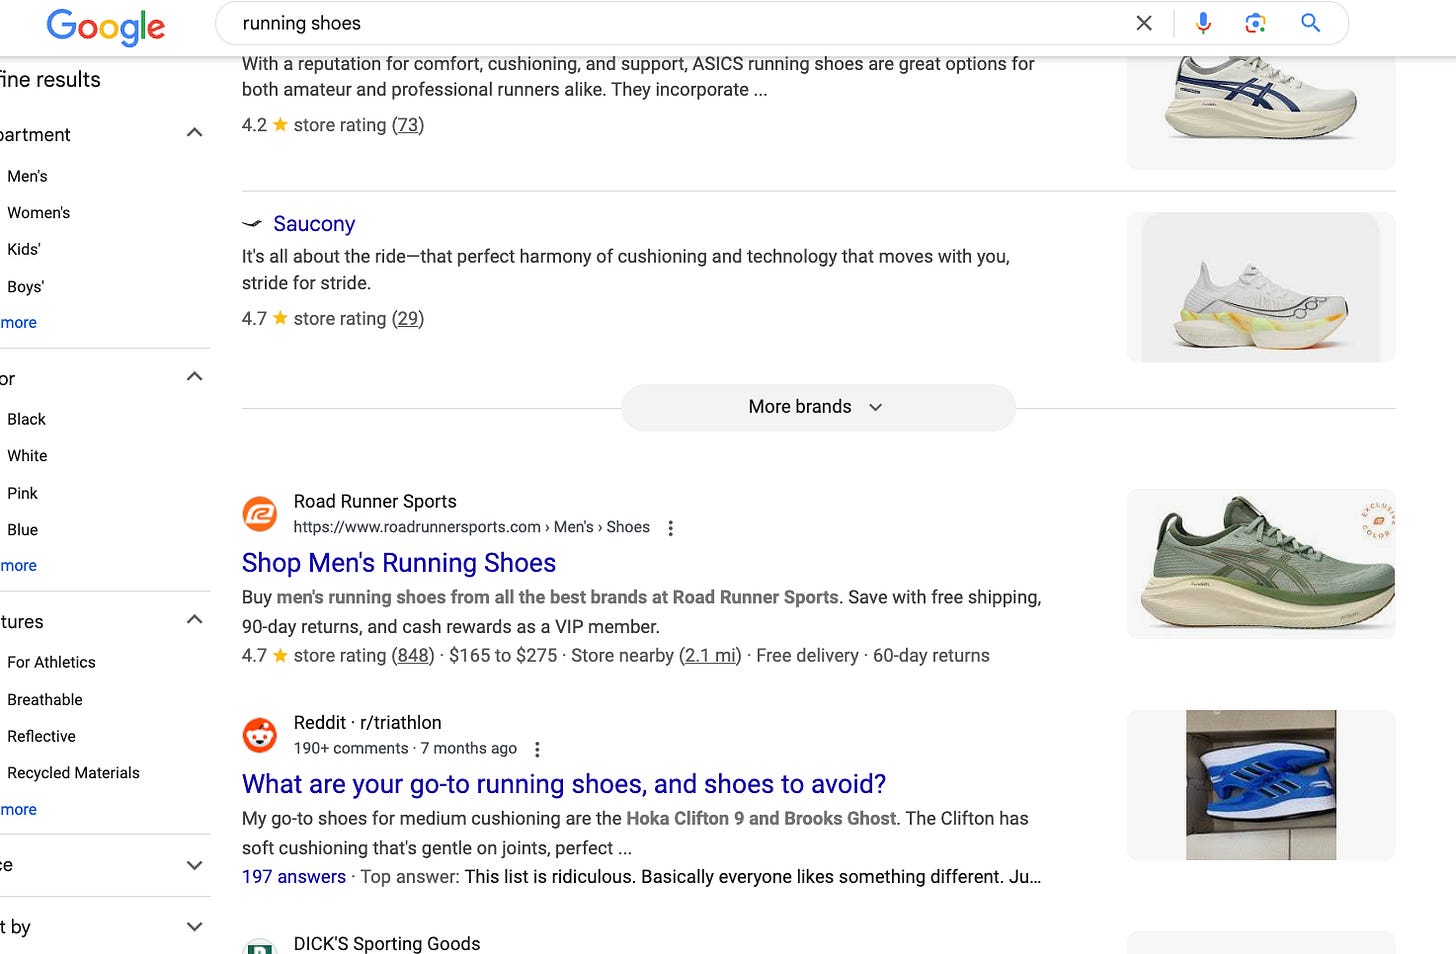Viewport: 1456px width, 954px height.
Task: Filter by Men's department
Action: click(27, 176)
